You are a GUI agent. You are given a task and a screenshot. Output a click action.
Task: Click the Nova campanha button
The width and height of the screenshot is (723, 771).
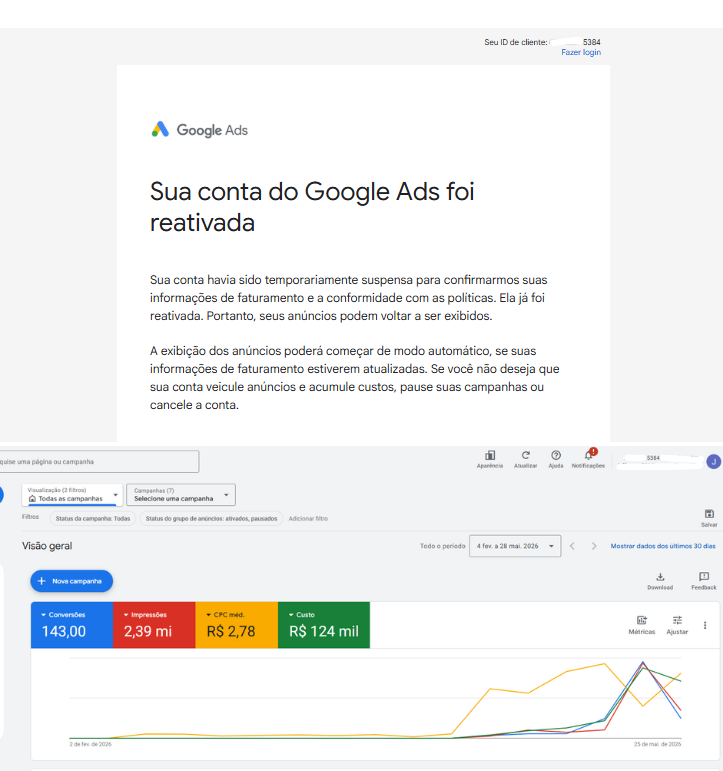[x=72, y=581]
